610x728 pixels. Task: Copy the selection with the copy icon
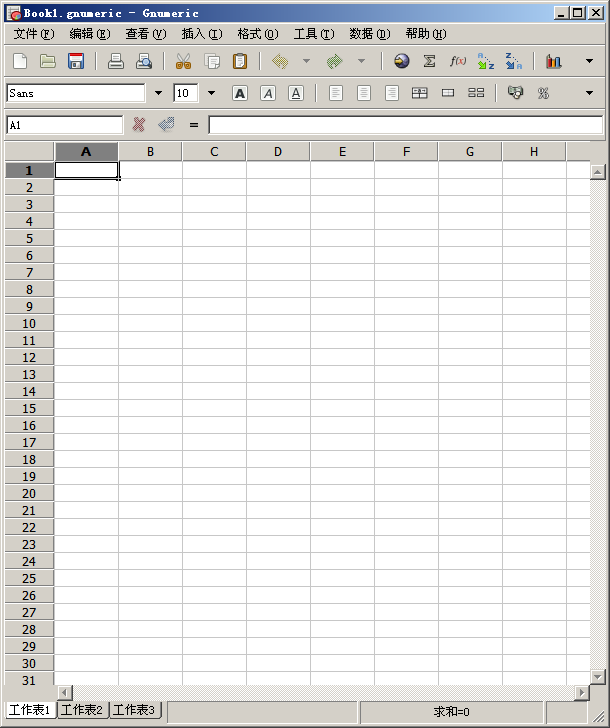(x=212, y=61)
